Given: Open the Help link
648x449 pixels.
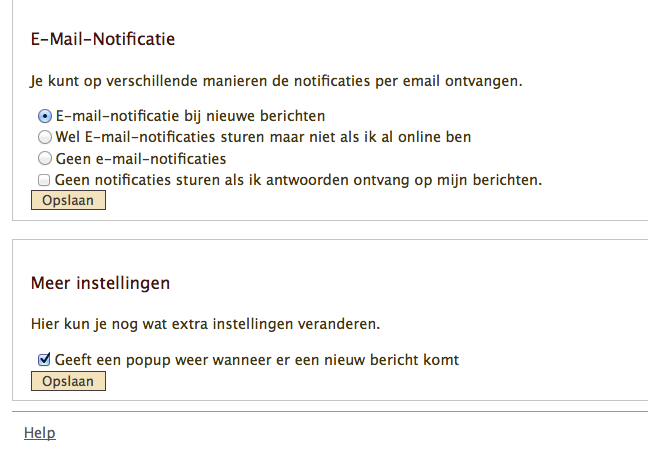Looking at the screenshot, I should tap(39, 433).
